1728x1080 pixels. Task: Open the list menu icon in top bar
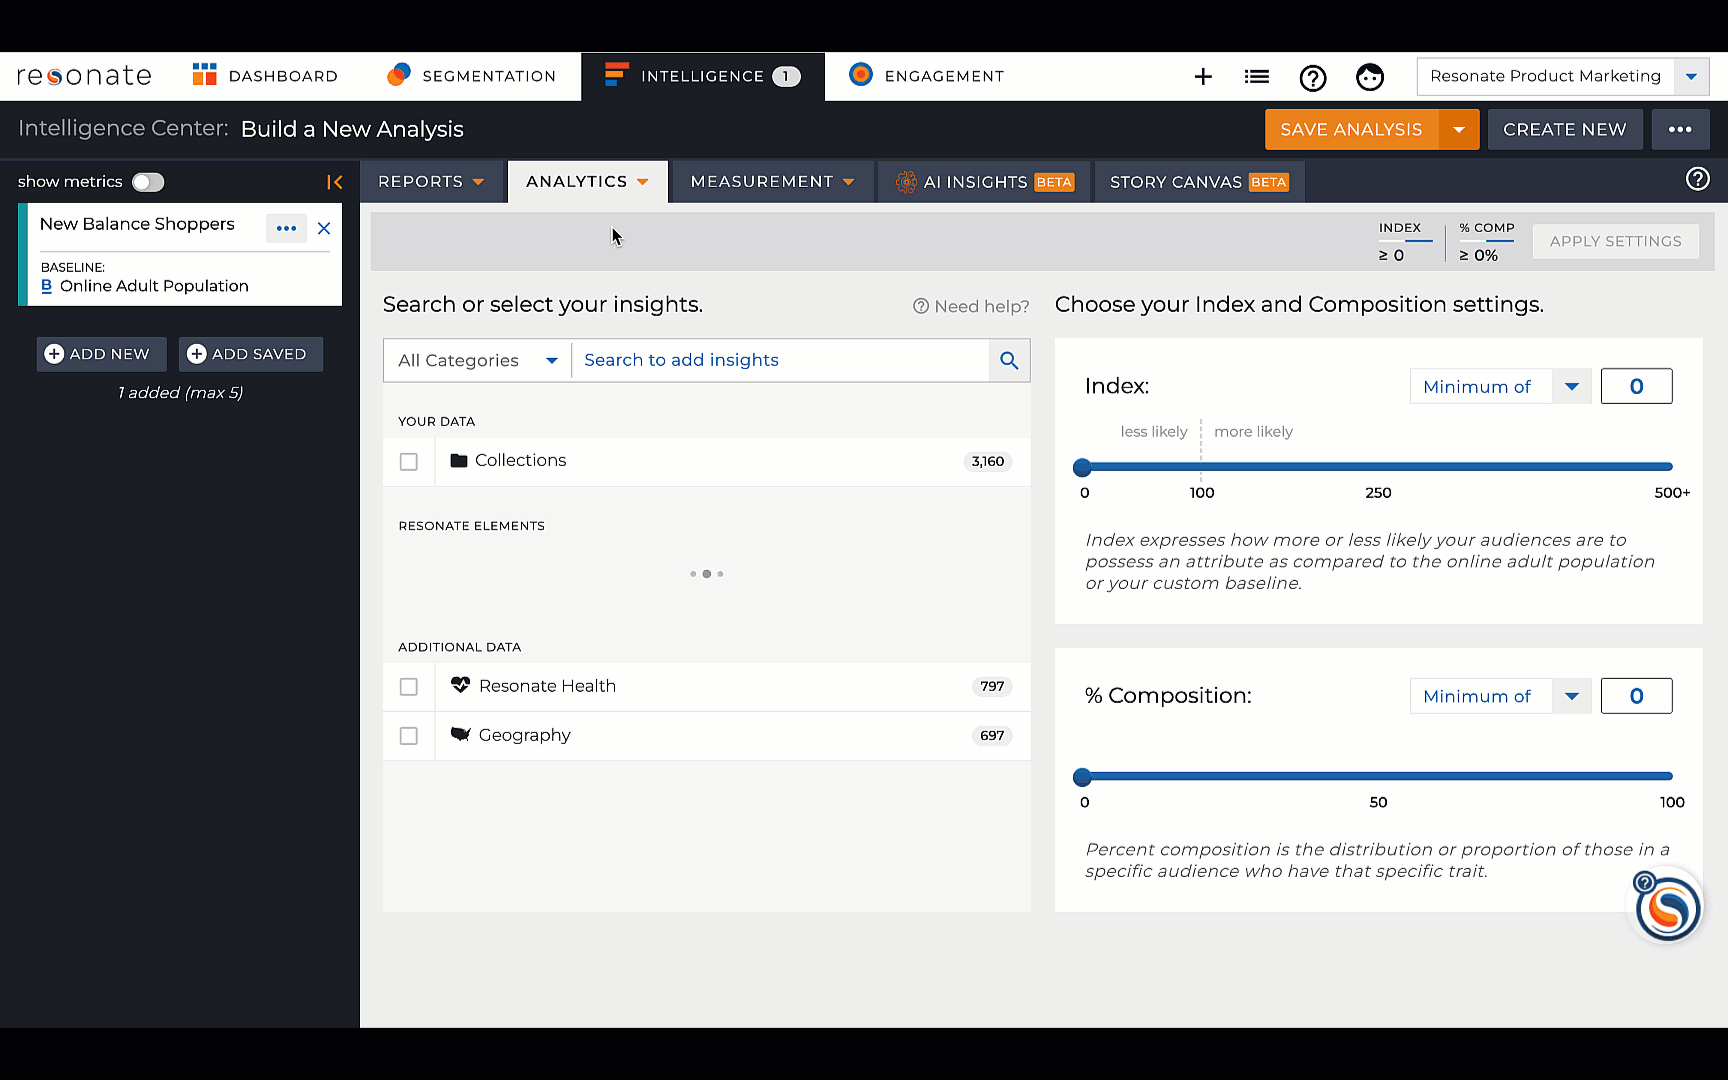click(x=1257, y=76)
